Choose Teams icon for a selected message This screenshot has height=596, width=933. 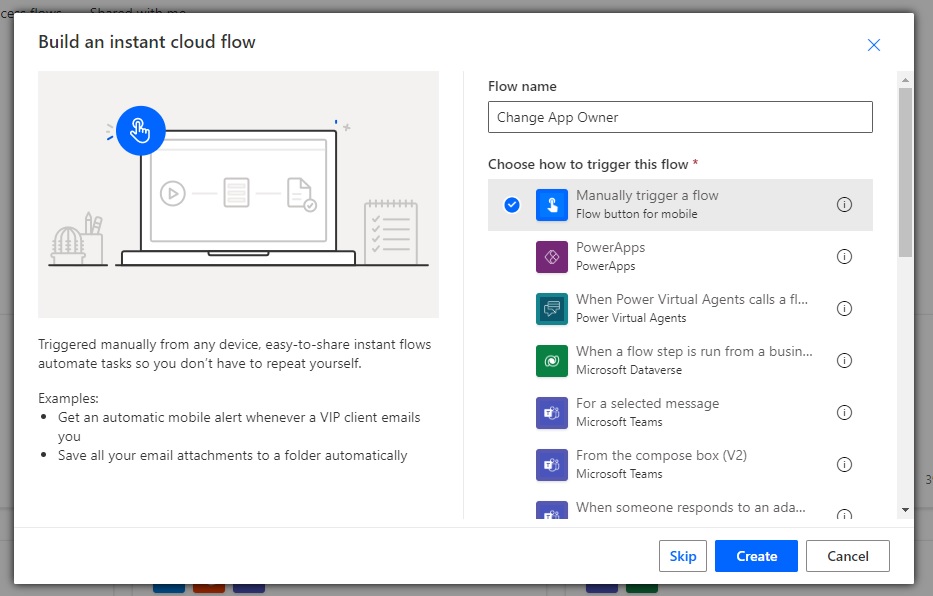(552, 413)
